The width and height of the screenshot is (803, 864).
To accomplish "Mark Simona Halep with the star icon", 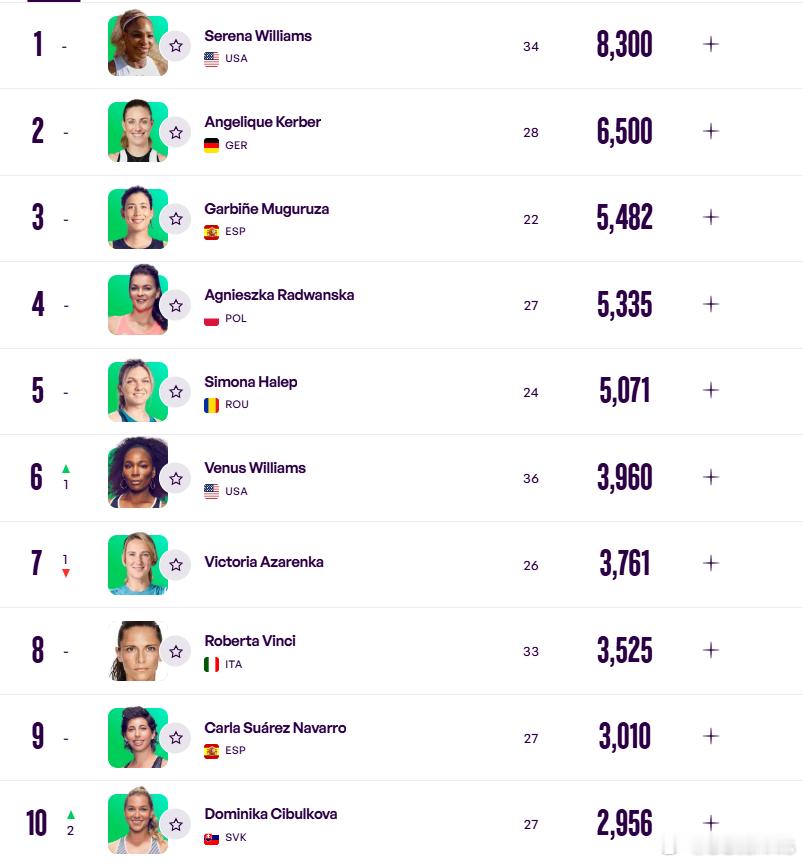I will coord(176,392).
